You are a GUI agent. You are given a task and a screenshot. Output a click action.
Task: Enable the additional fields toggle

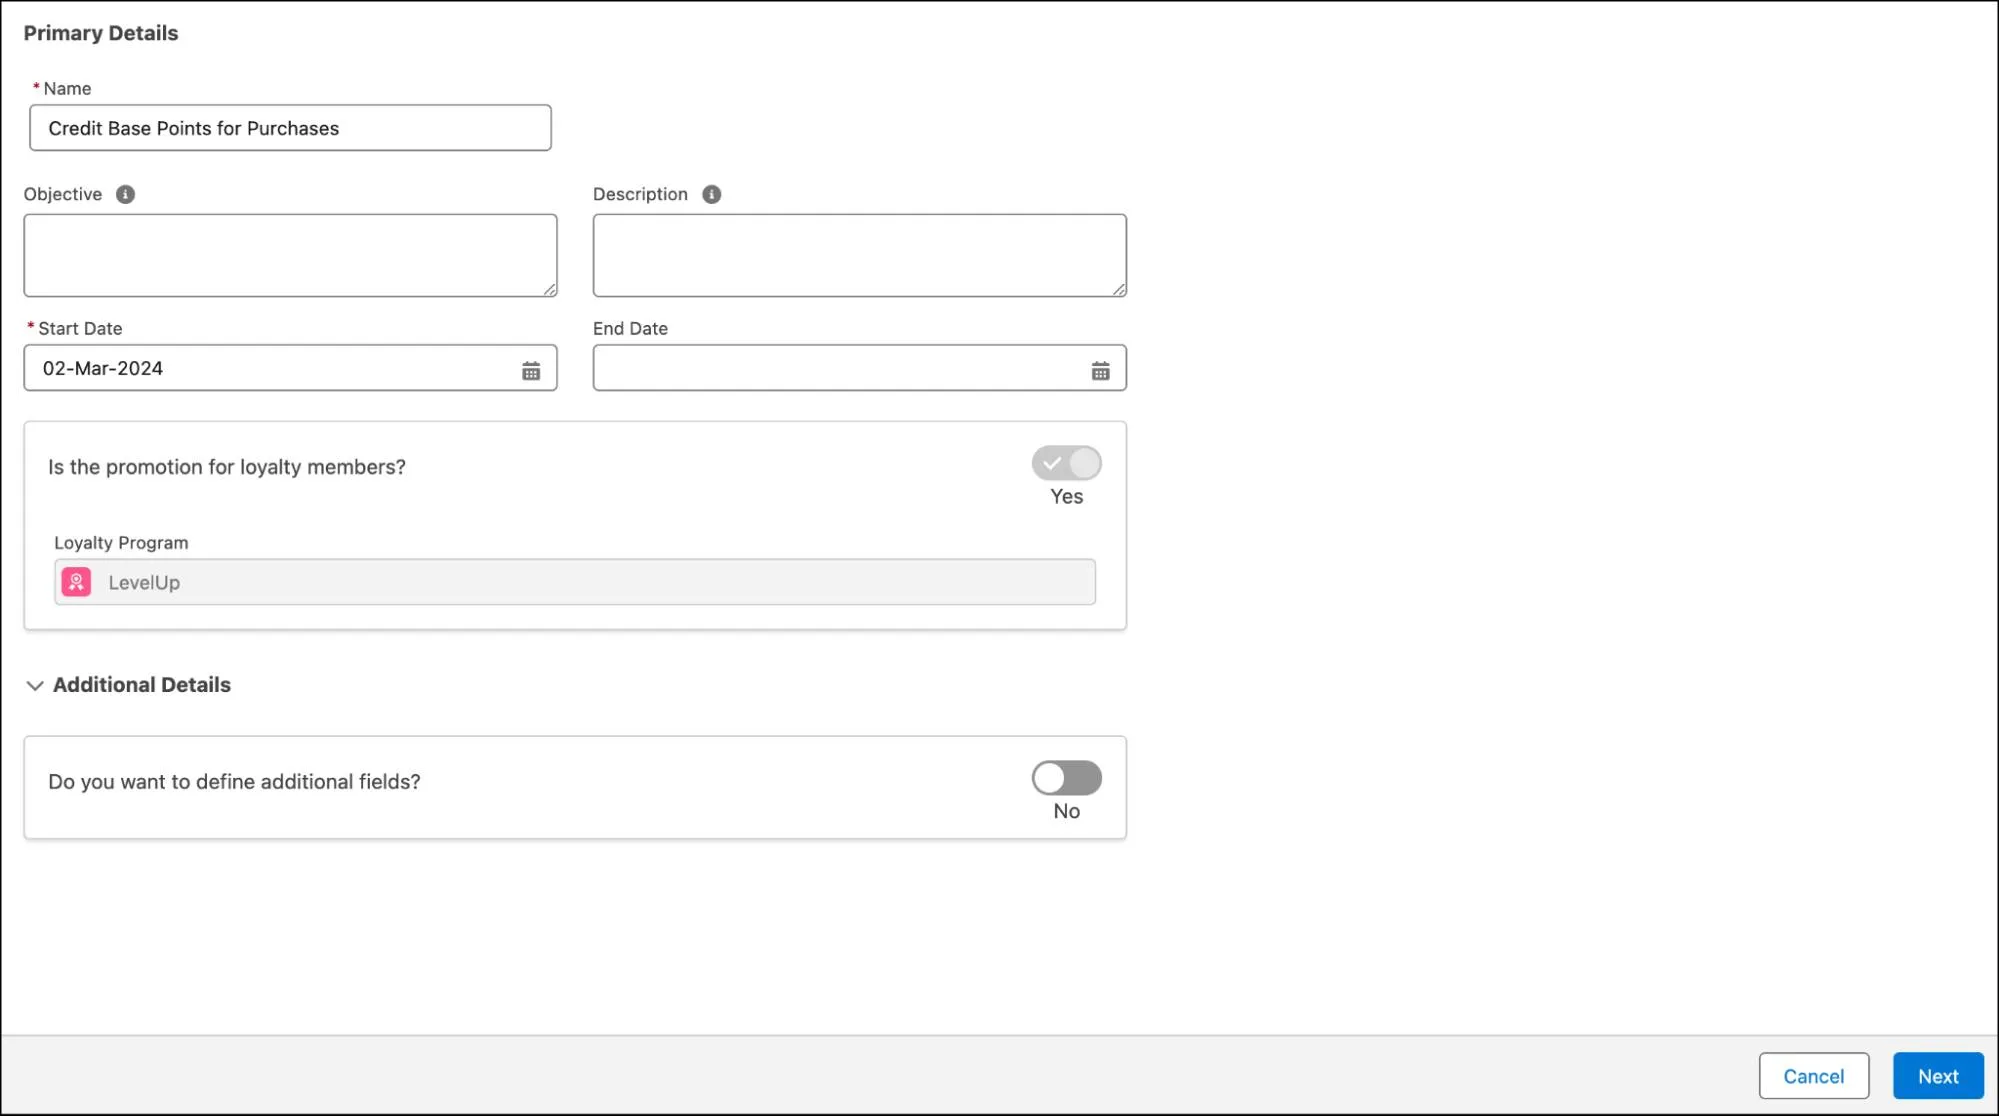[1067, 777]
